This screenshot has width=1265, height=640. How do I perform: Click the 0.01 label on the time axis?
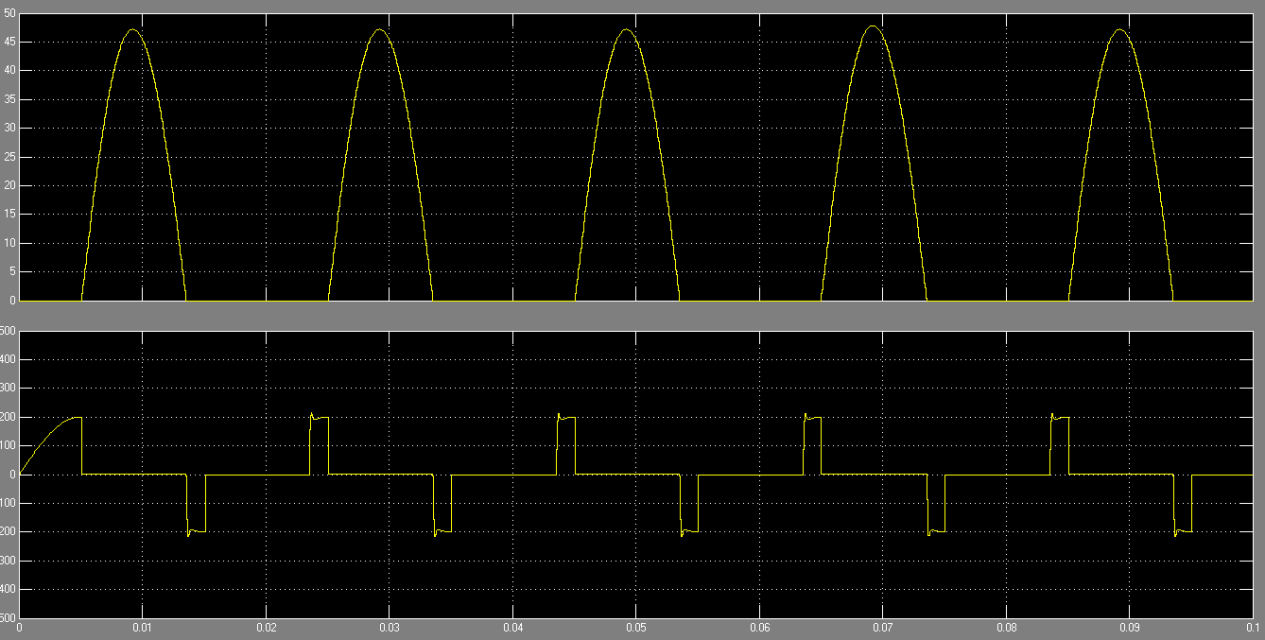[x=142, y=629]
